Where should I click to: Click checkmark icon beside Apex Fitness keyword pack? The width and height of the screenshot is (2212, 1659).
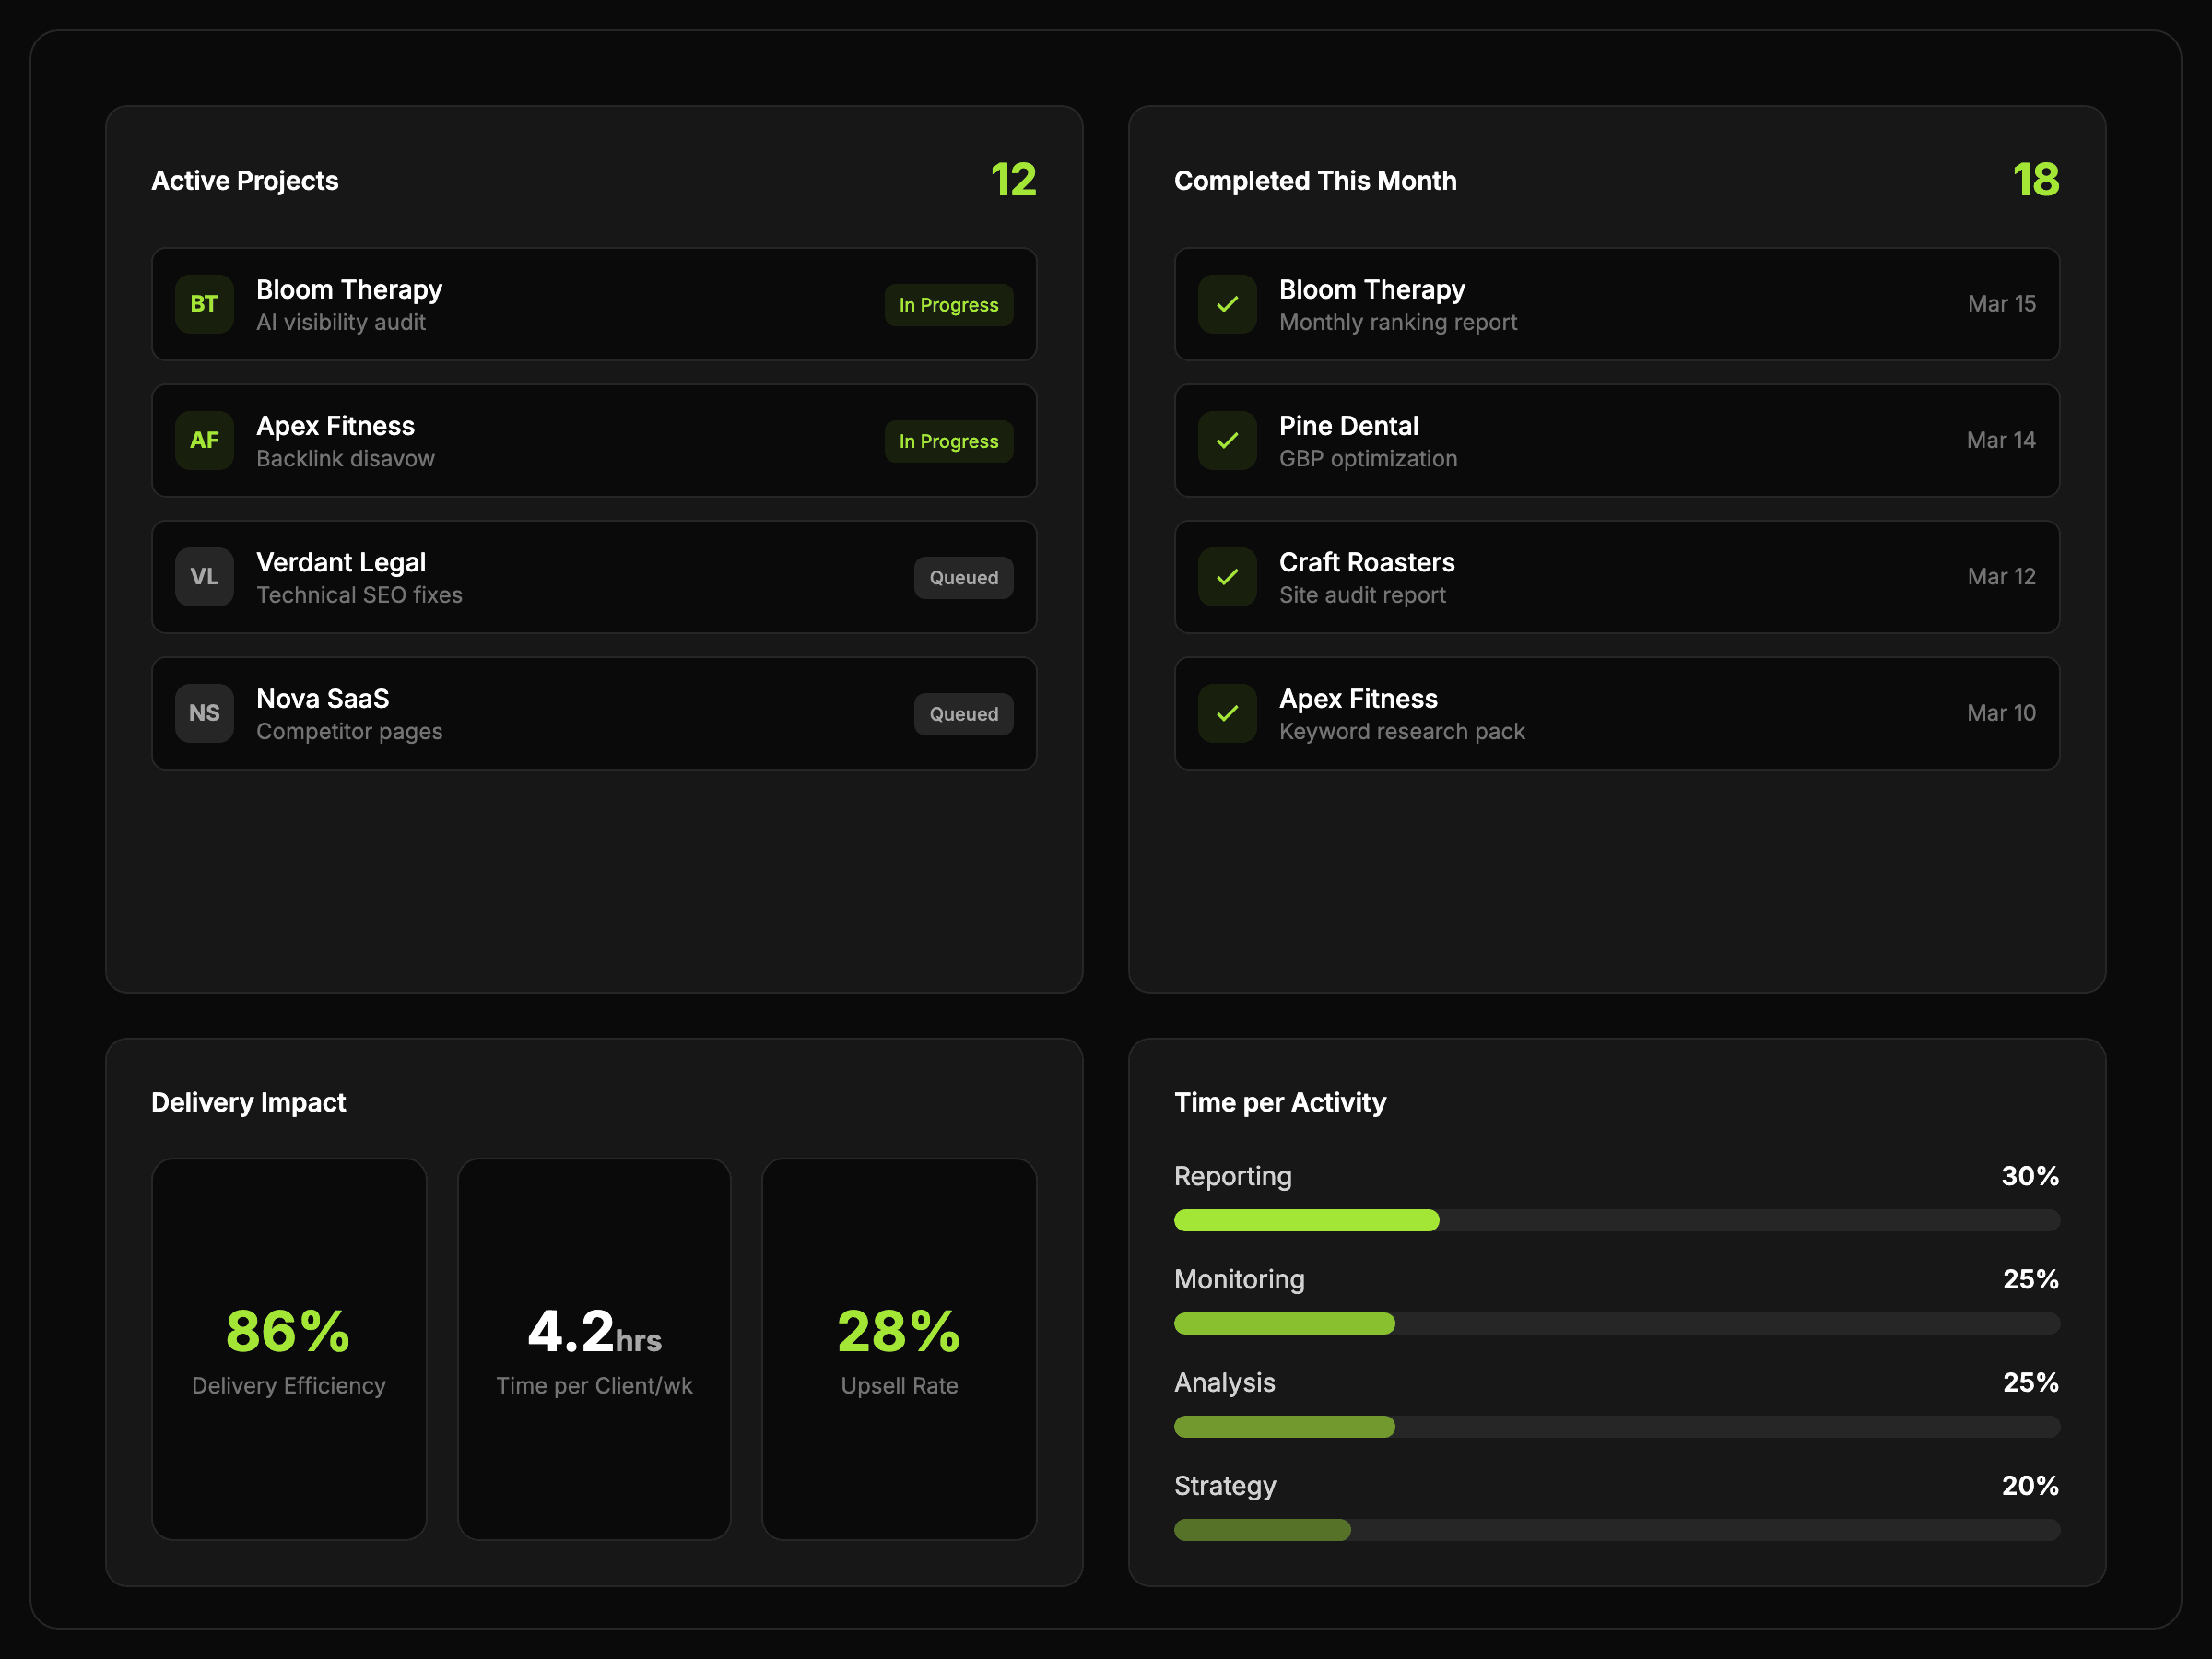pos(1227,713)
